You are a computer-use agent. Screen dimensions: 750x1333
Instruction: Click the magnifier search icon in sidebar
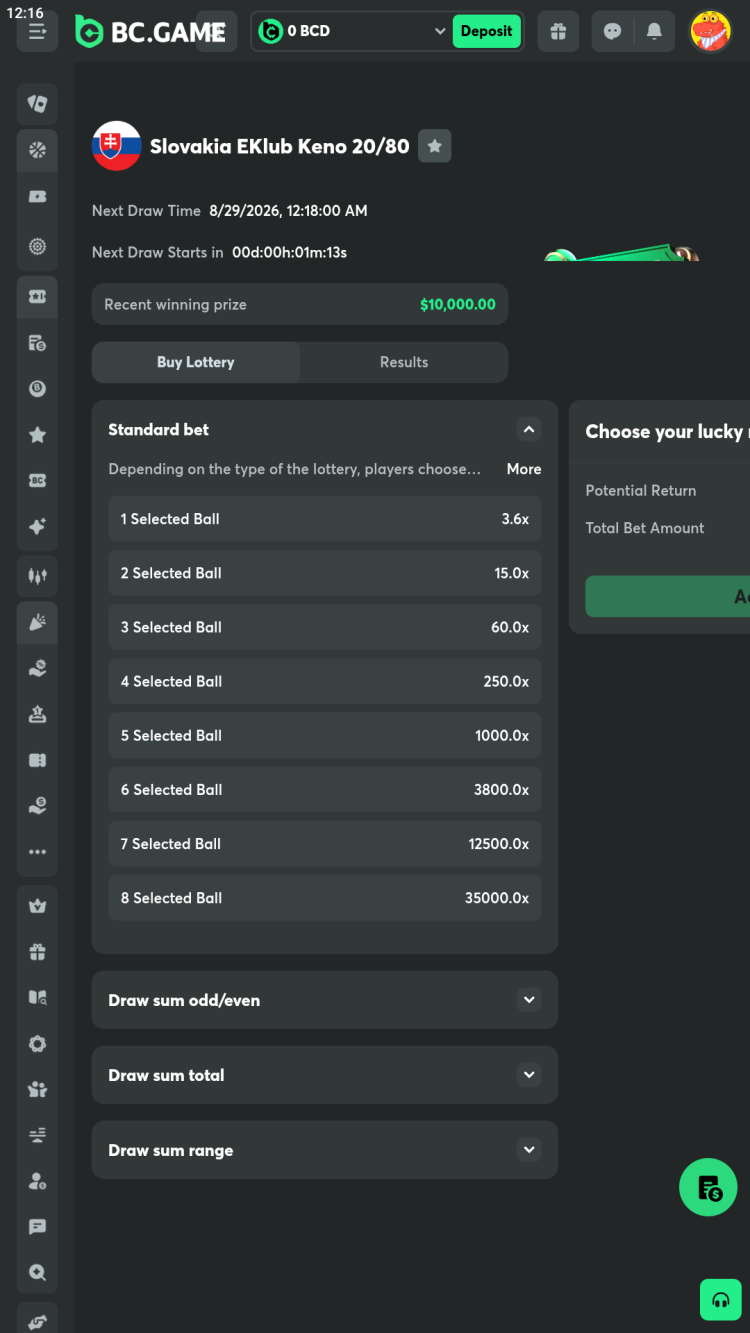(x=37, y=1273)
